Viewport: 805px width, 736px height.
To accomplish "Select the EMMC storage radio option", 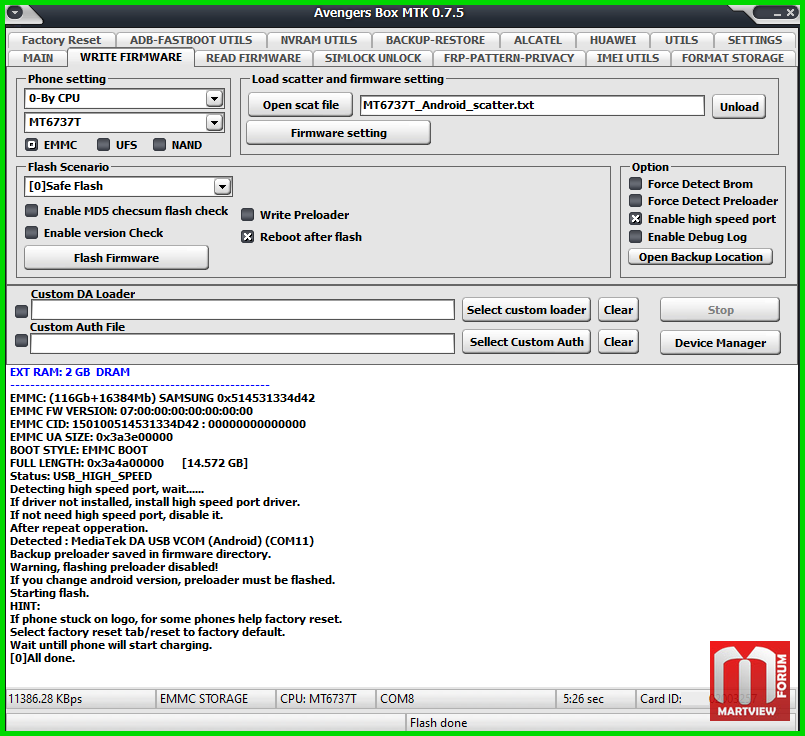I will click(x=31, y=145).
